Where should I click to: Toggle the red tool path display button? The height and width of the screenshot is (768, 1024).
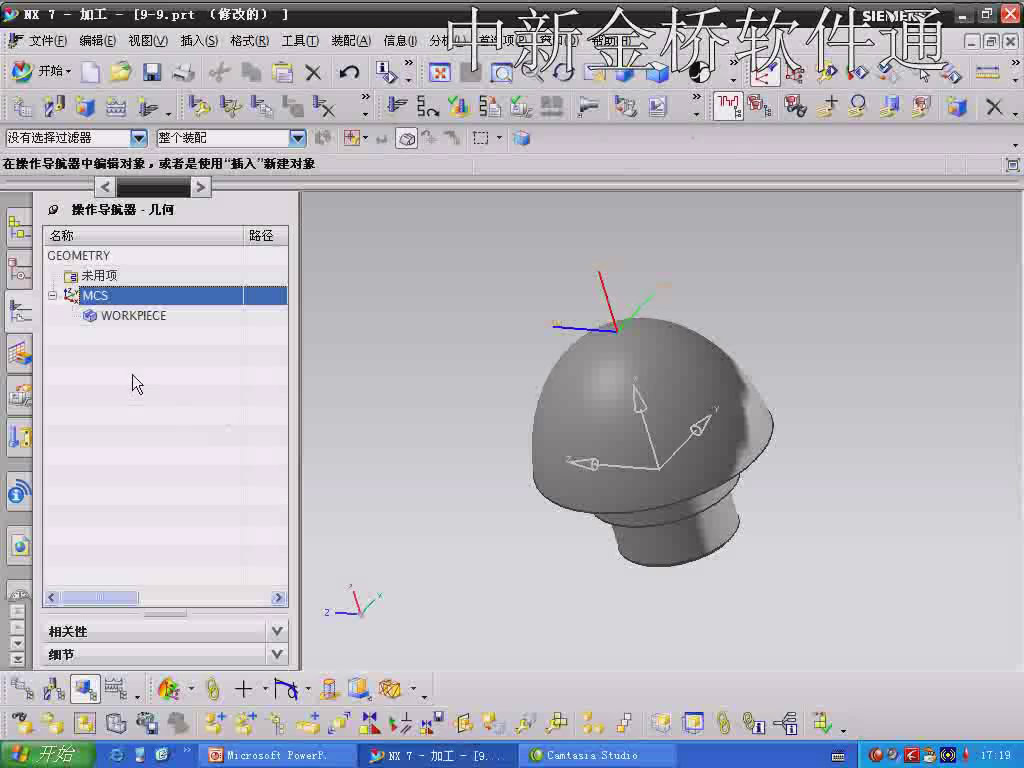728,106
